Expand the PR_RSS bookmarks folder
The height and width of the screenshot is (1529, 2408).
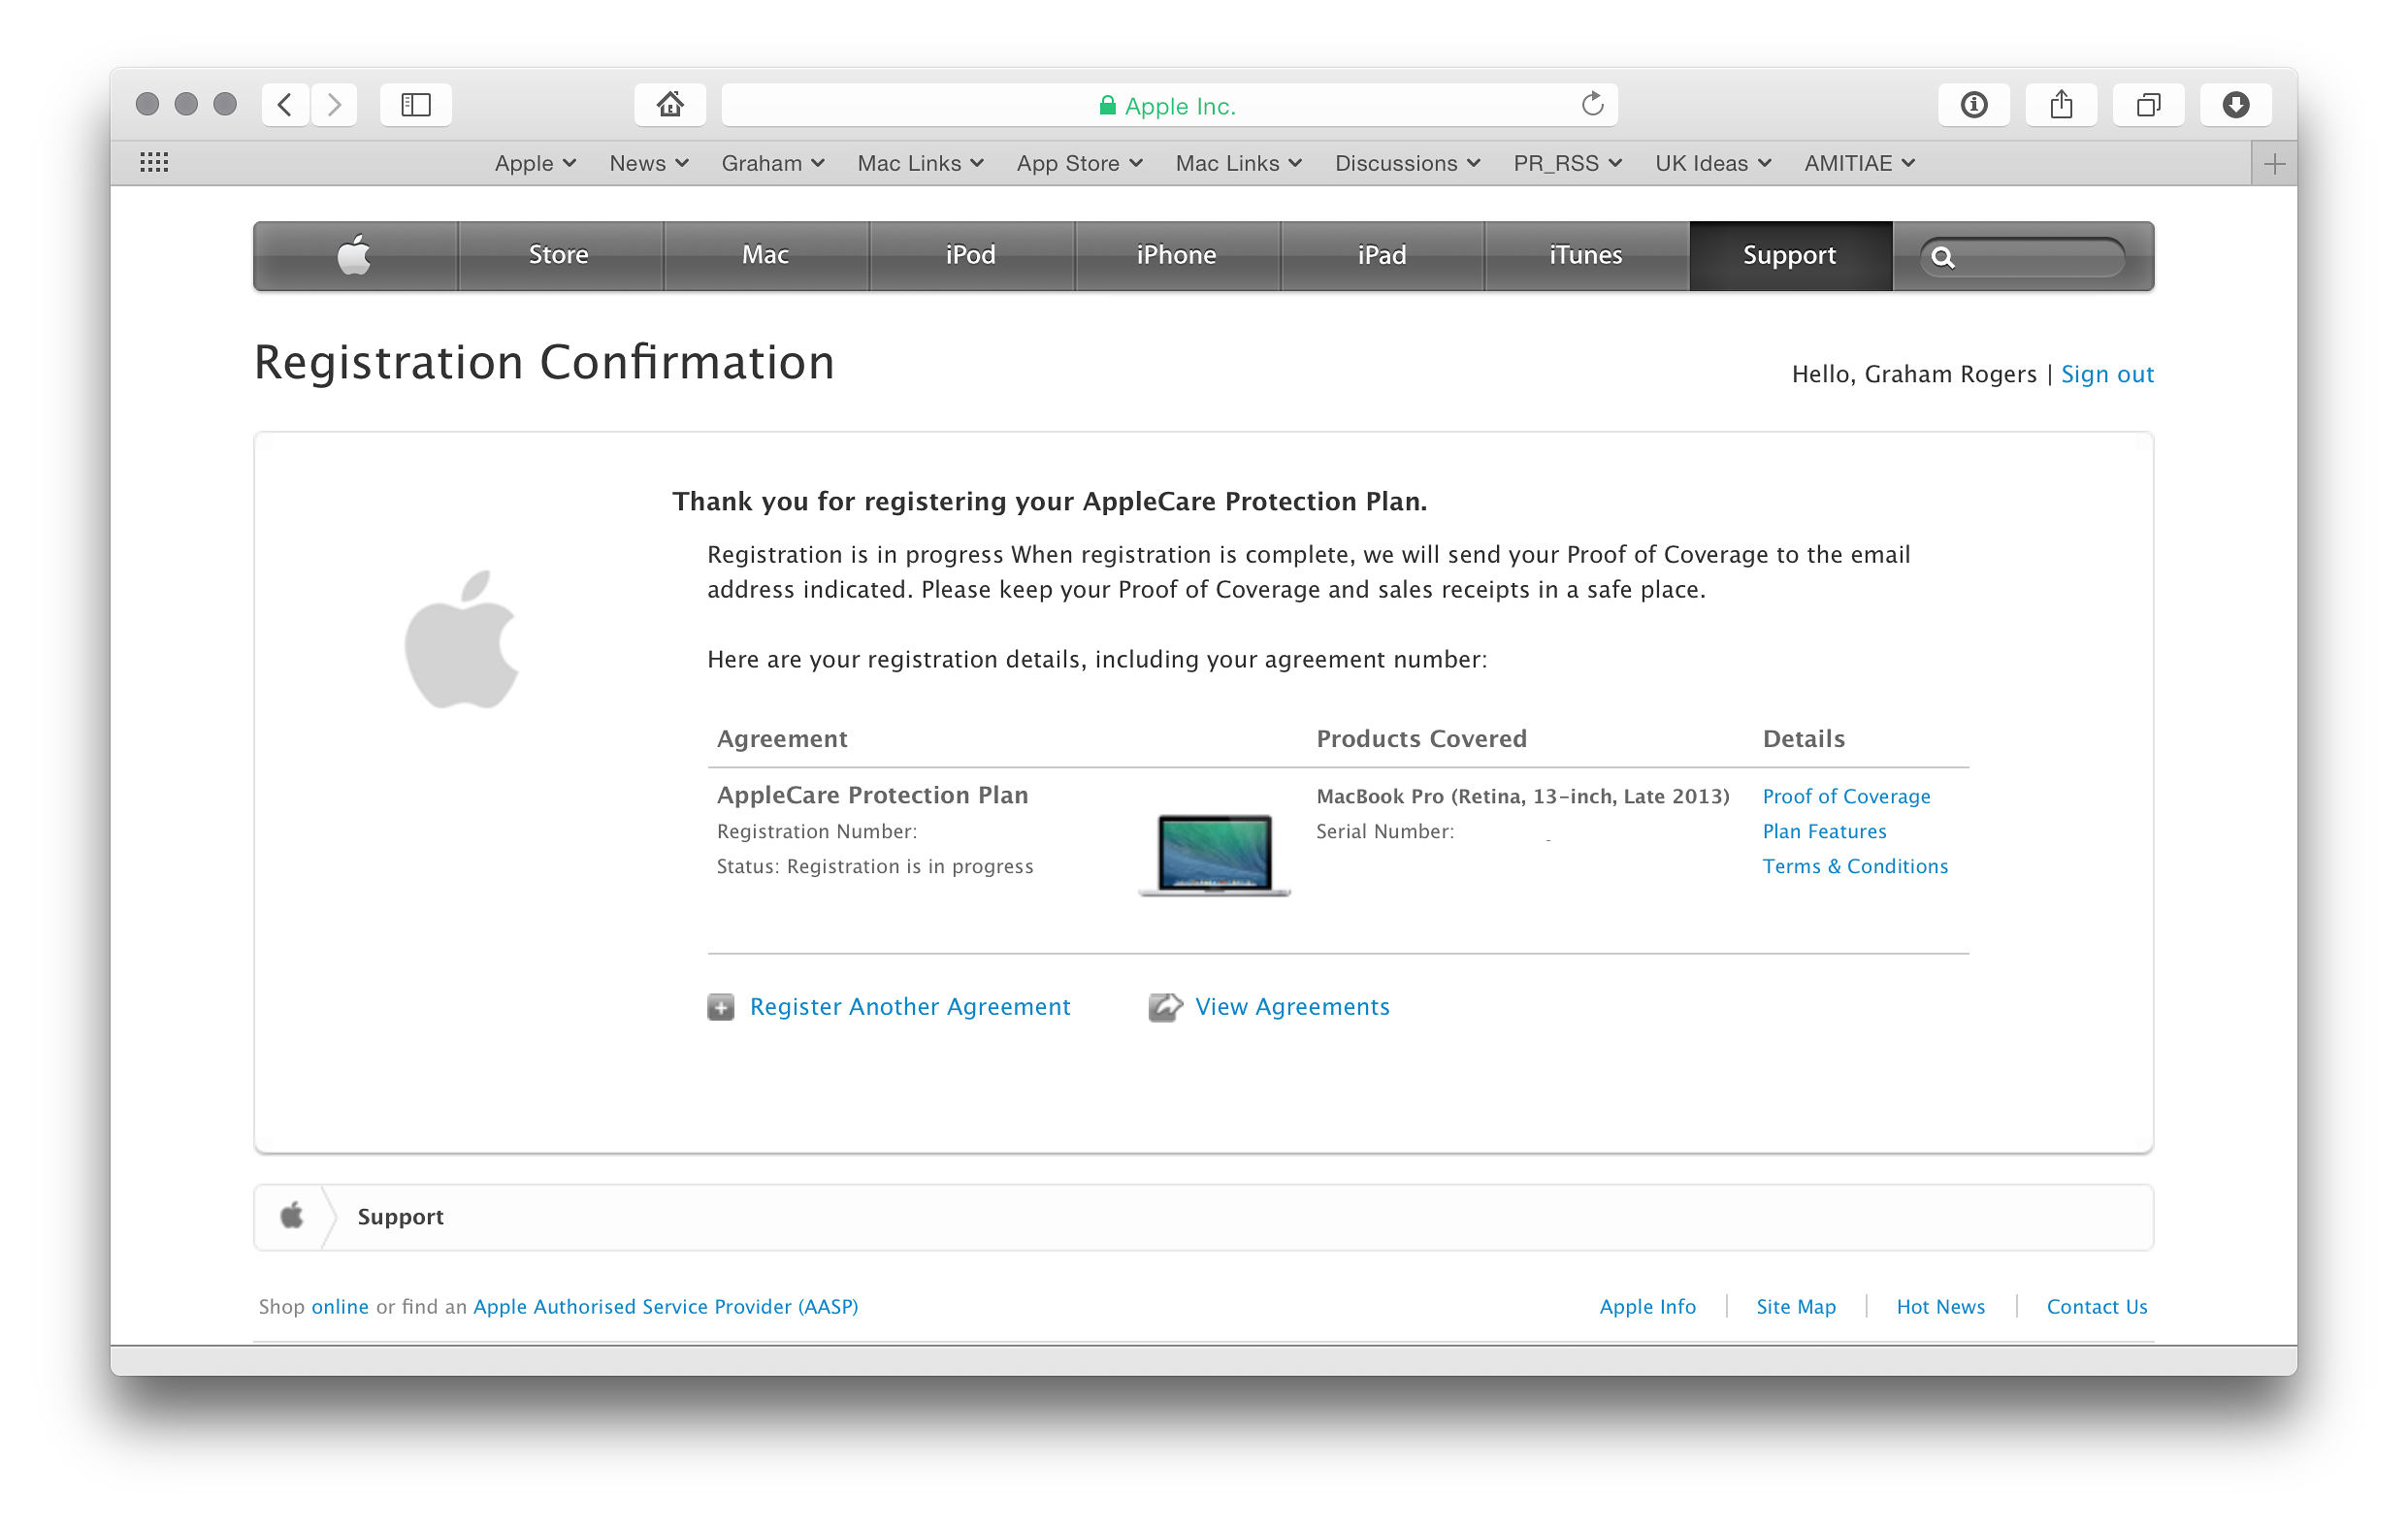pyautogui.click(x=1567, y=163)
